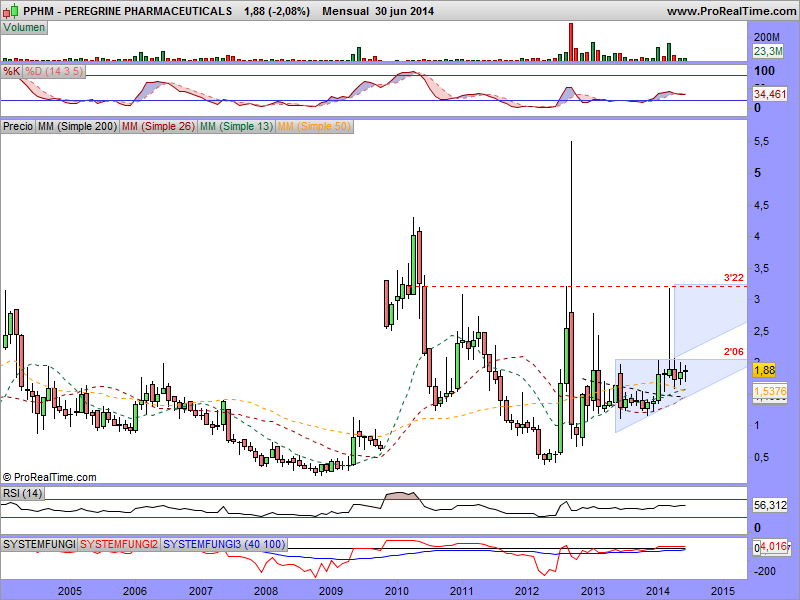Screen dimensions: 800x600
Task: Click the candlestick chart icon beside PPHM
Action: coord(11,11)
